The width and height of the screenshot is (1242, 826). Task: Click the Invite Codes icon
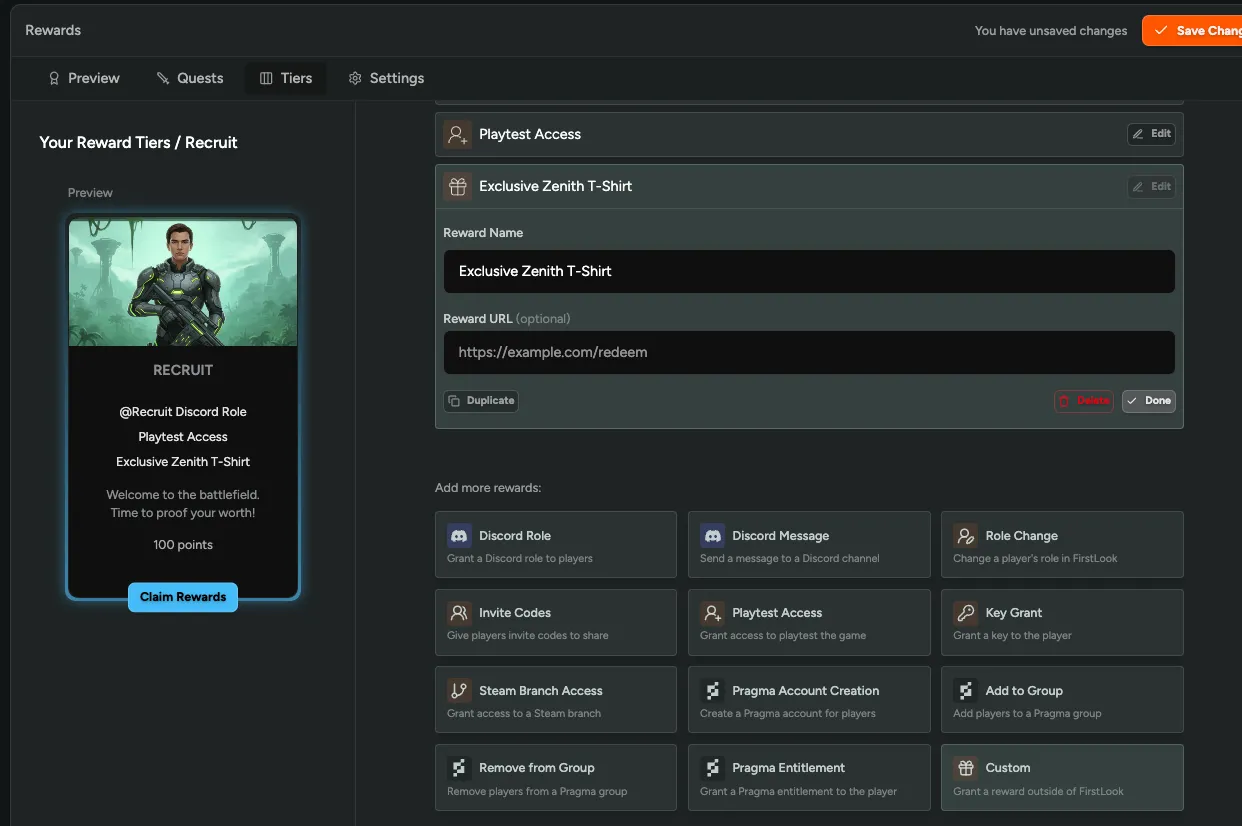[x=459, y=612]
